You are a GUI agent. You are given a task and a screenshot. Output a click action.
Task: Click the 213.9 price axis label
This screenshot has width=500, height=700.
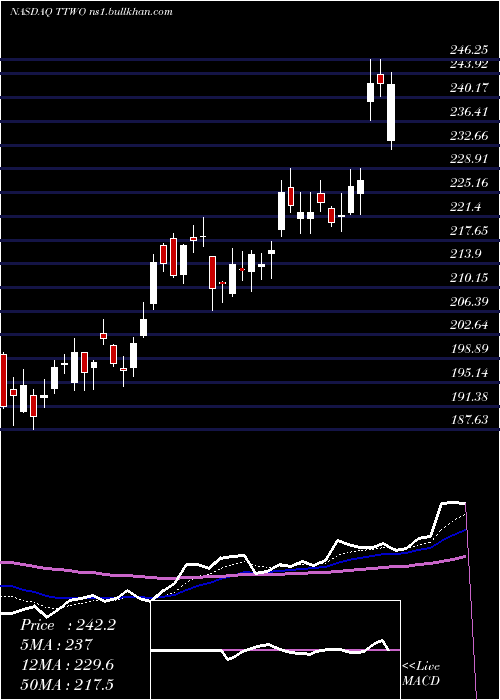pyautogui.click(x=465, y=254)
